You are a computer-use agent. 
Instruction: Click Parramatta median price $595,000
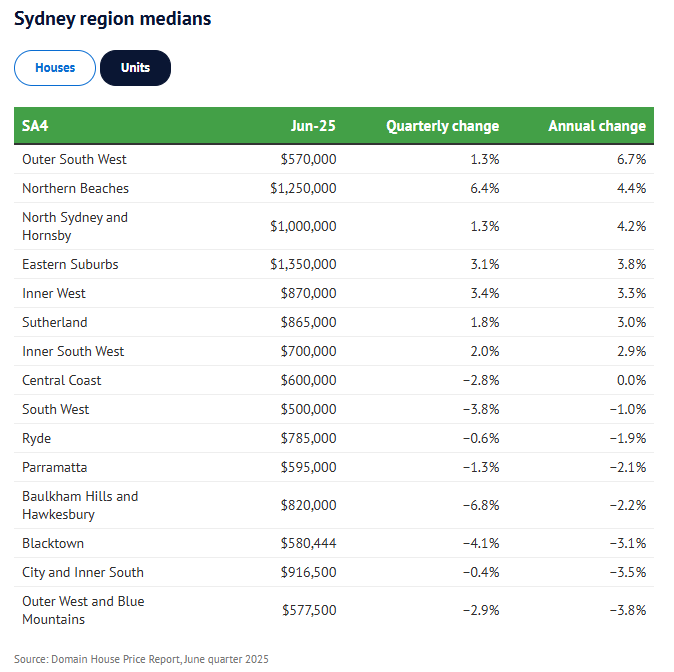pyautogui.click(x=308, y=467)
